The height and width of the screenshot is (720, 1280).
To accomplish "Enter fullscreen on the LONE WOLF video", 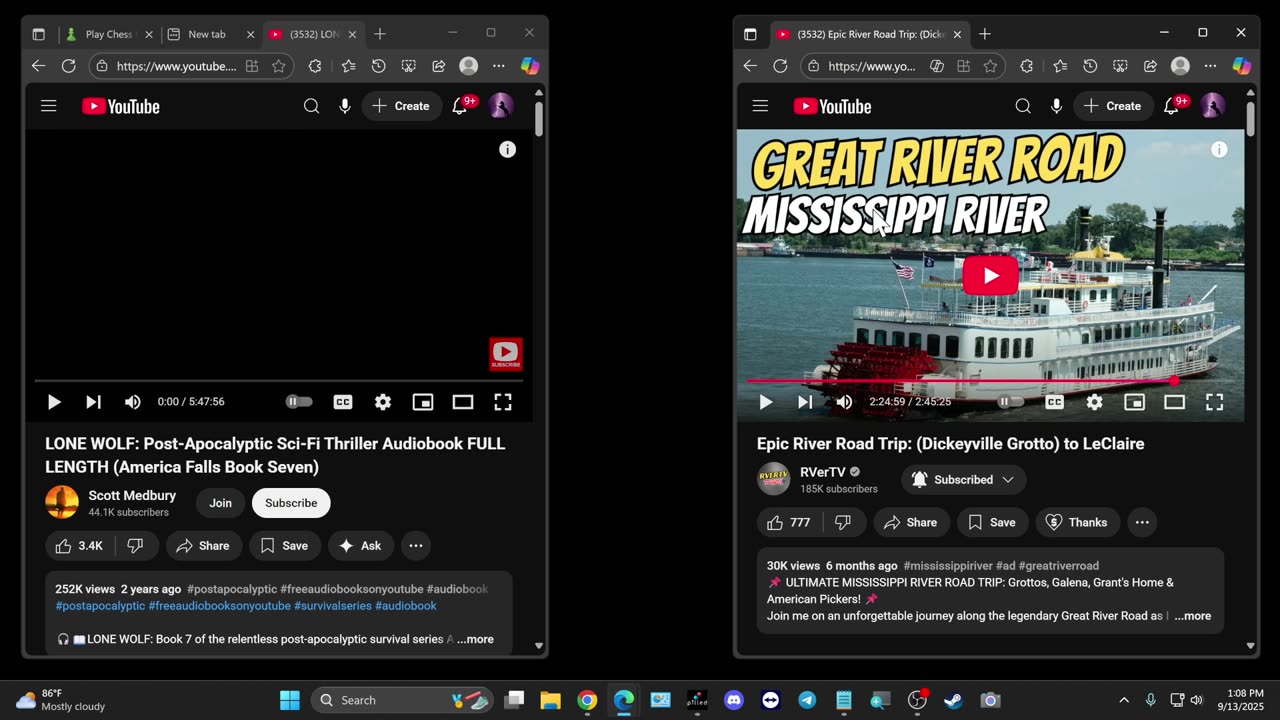I will pos(503,402).
